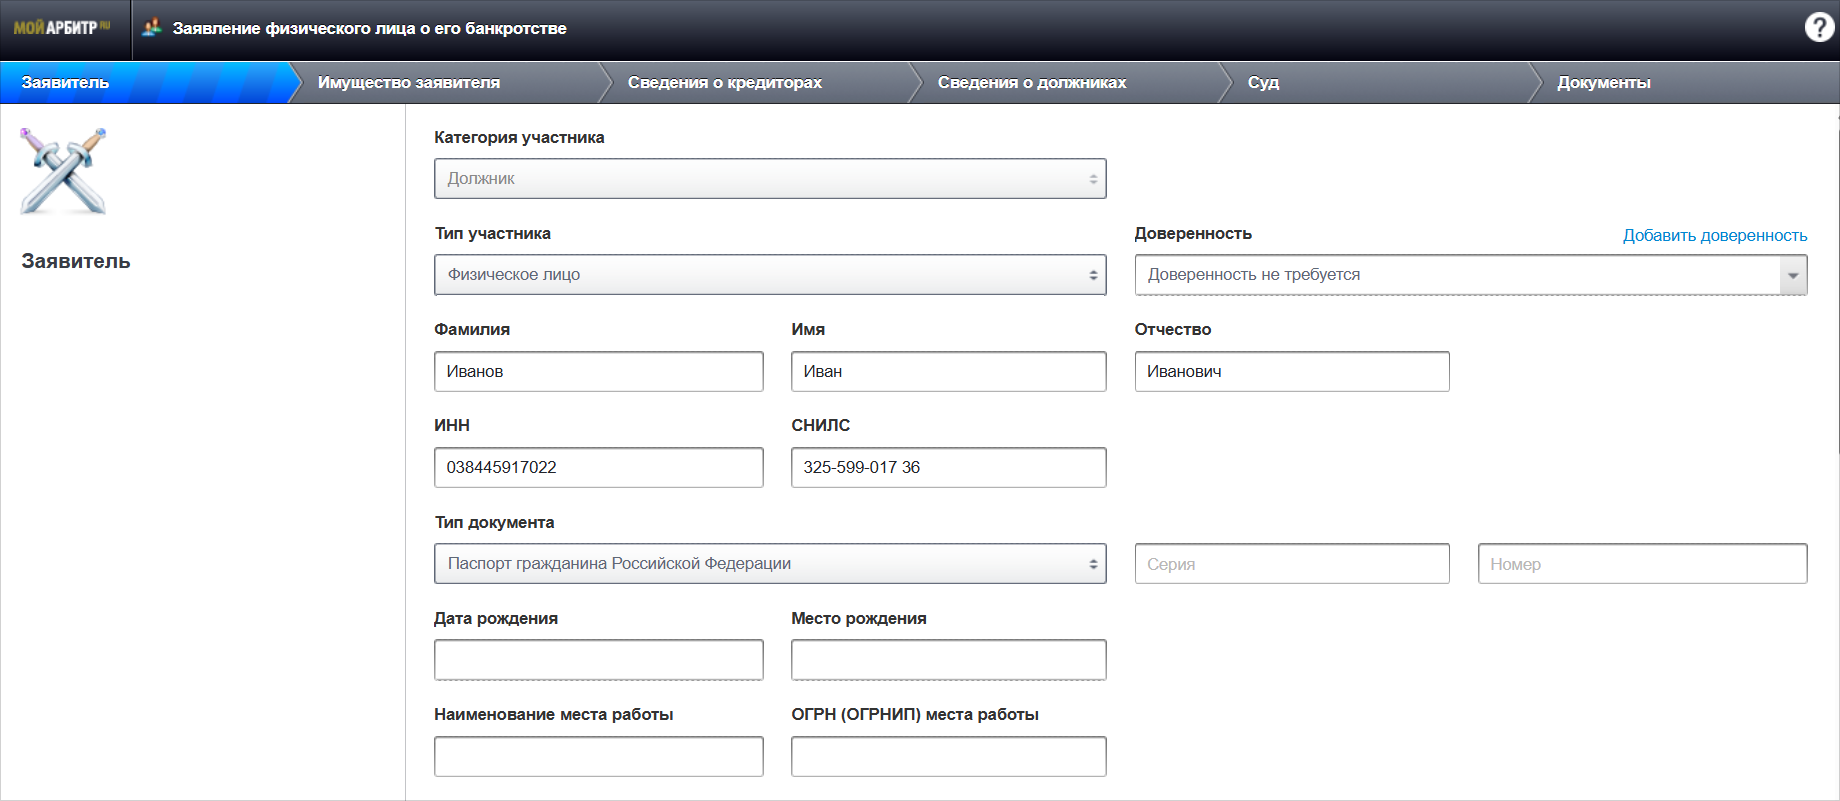This screenshot has width=1840, height=801.
Task: Select the Суд tab
Action: point(1263,83)
